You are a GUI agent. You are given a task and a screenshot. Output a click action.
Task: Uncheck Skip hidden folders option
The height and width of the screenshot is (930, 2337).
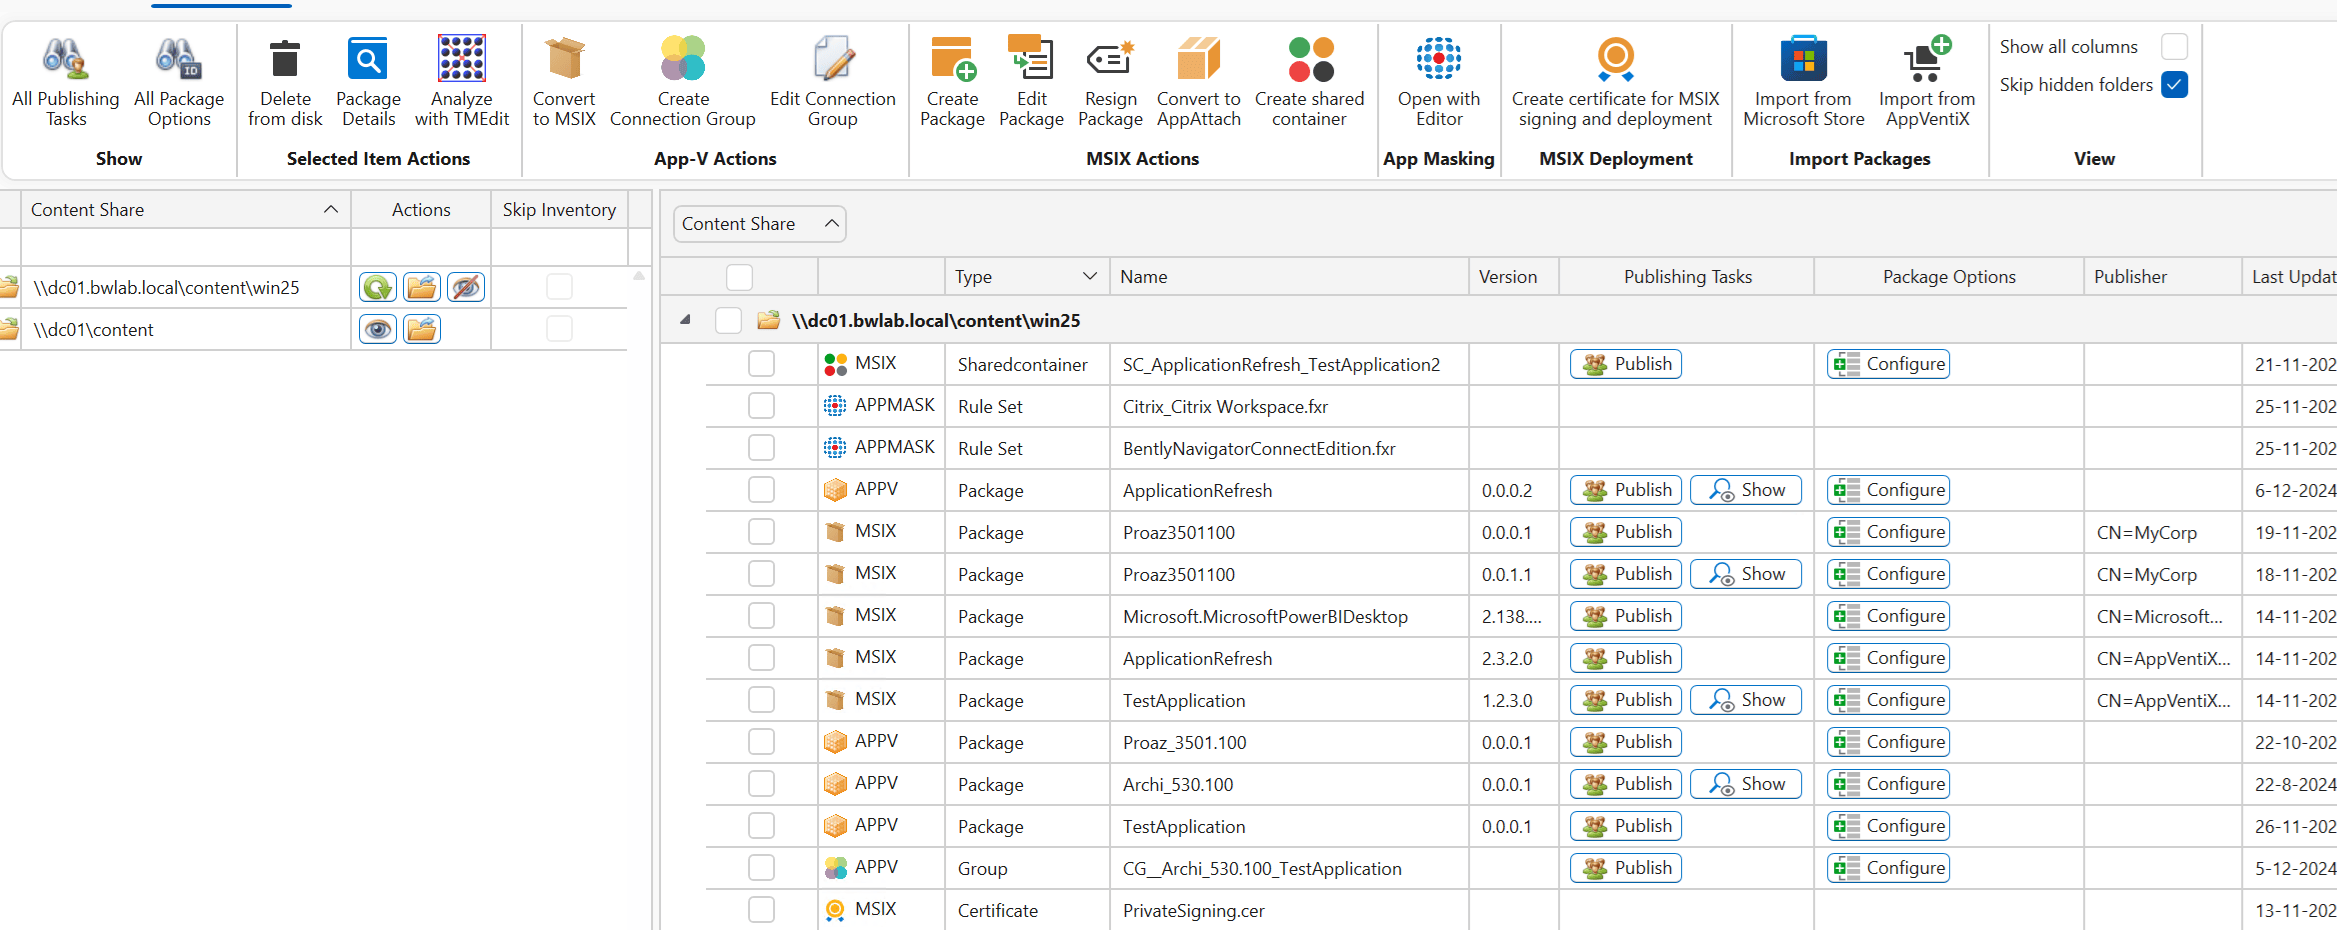(x=2174, y=85)
